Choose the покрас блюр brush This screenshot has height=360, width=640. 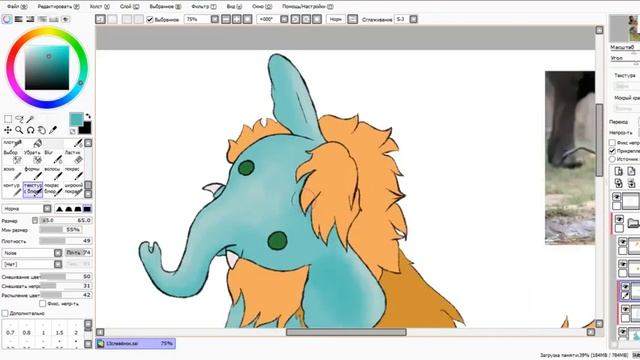(53, 190)
